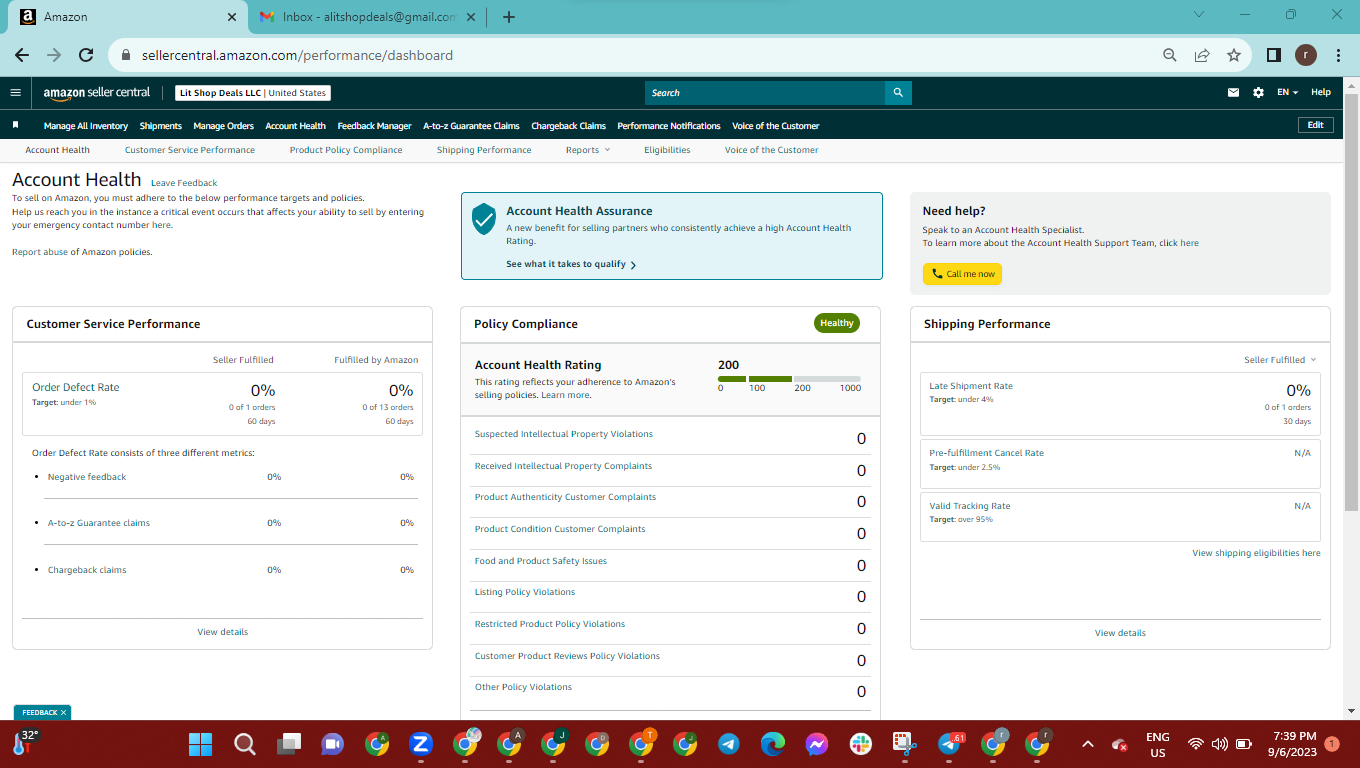Expand the Reports dropdown
The width and height of the screenshot is (1360, 768).
coord(587,150)
